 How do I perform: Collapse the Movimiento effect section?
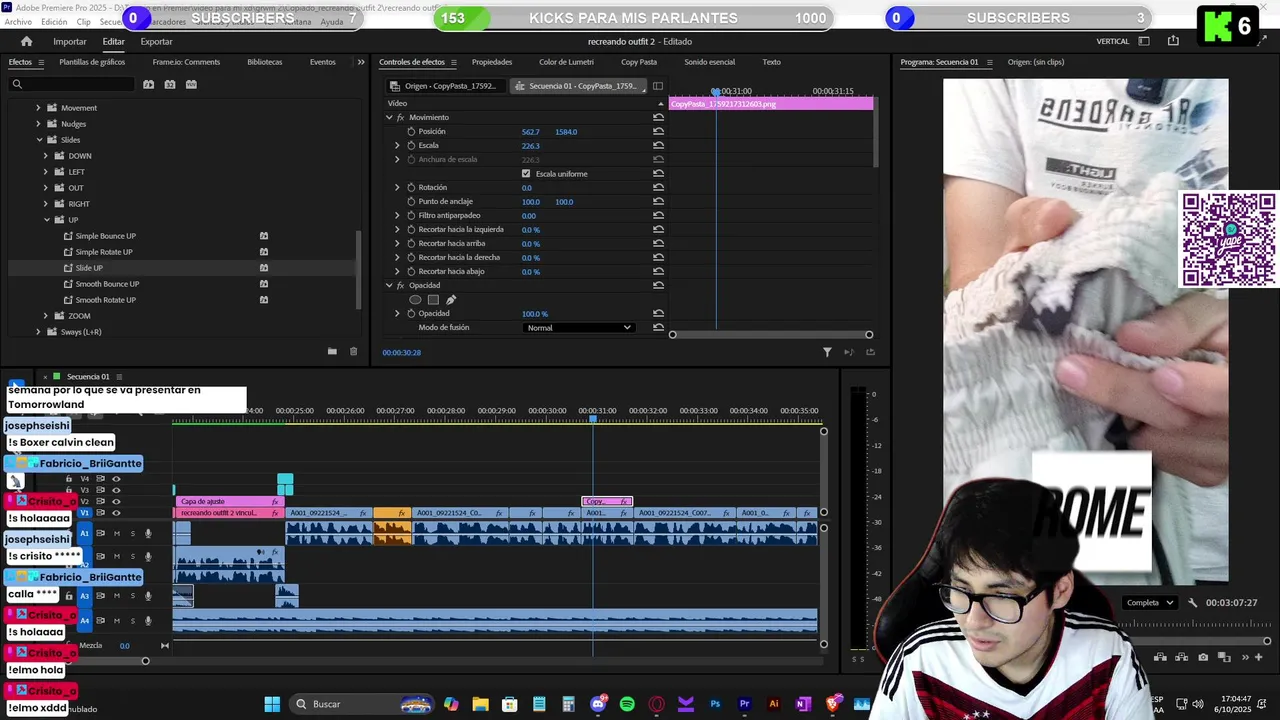[x=389, y=118]
